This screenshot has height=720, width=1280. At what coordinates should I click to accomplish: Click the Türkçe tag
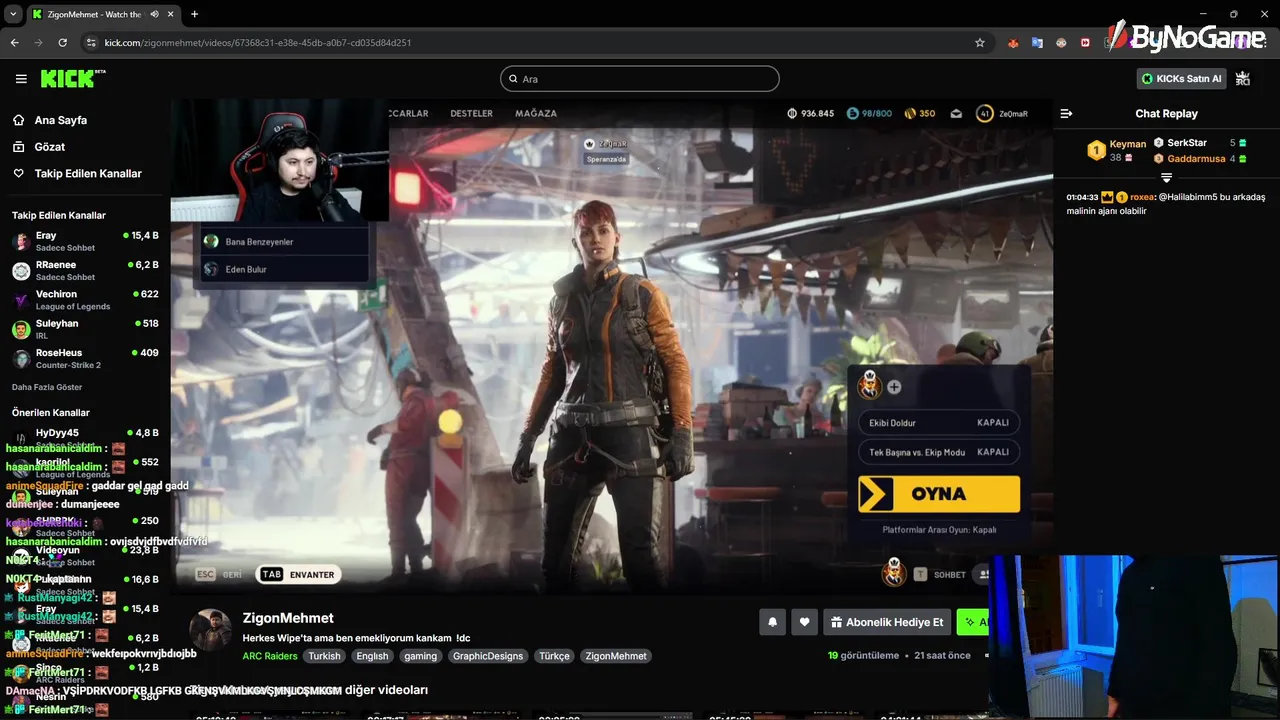[554, 656]
